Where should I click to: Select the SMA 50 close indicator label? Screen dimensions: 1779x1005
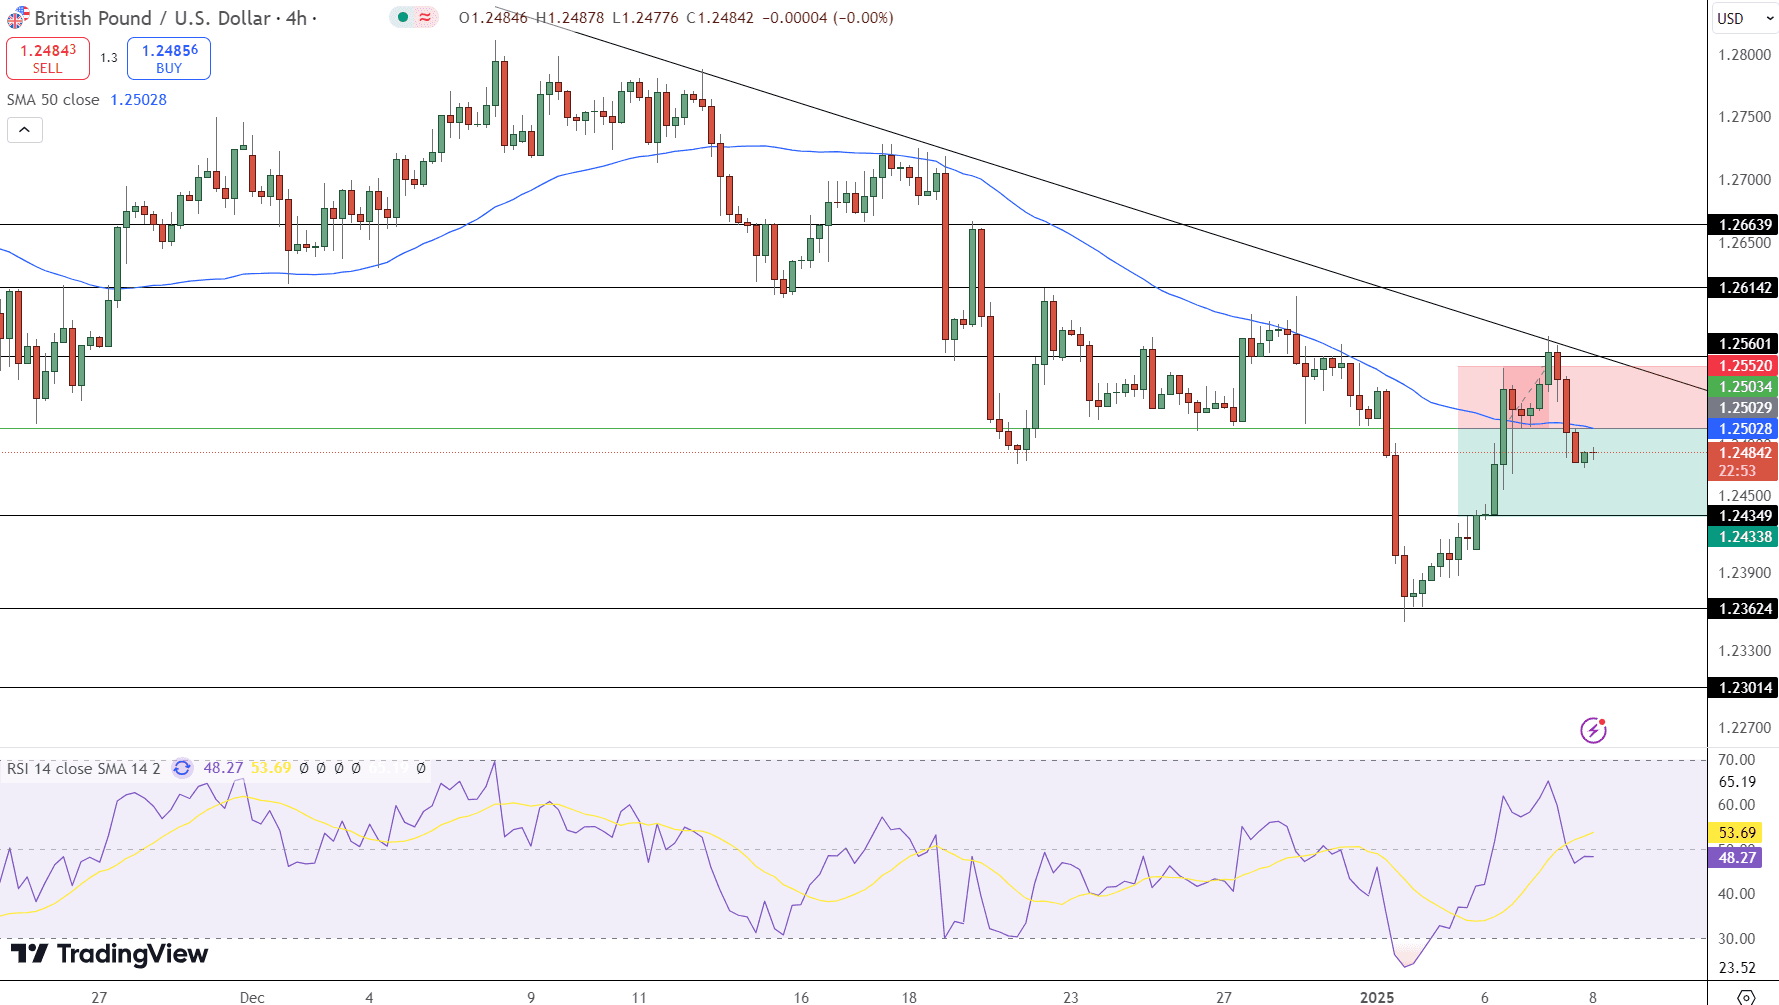point(53,100)
